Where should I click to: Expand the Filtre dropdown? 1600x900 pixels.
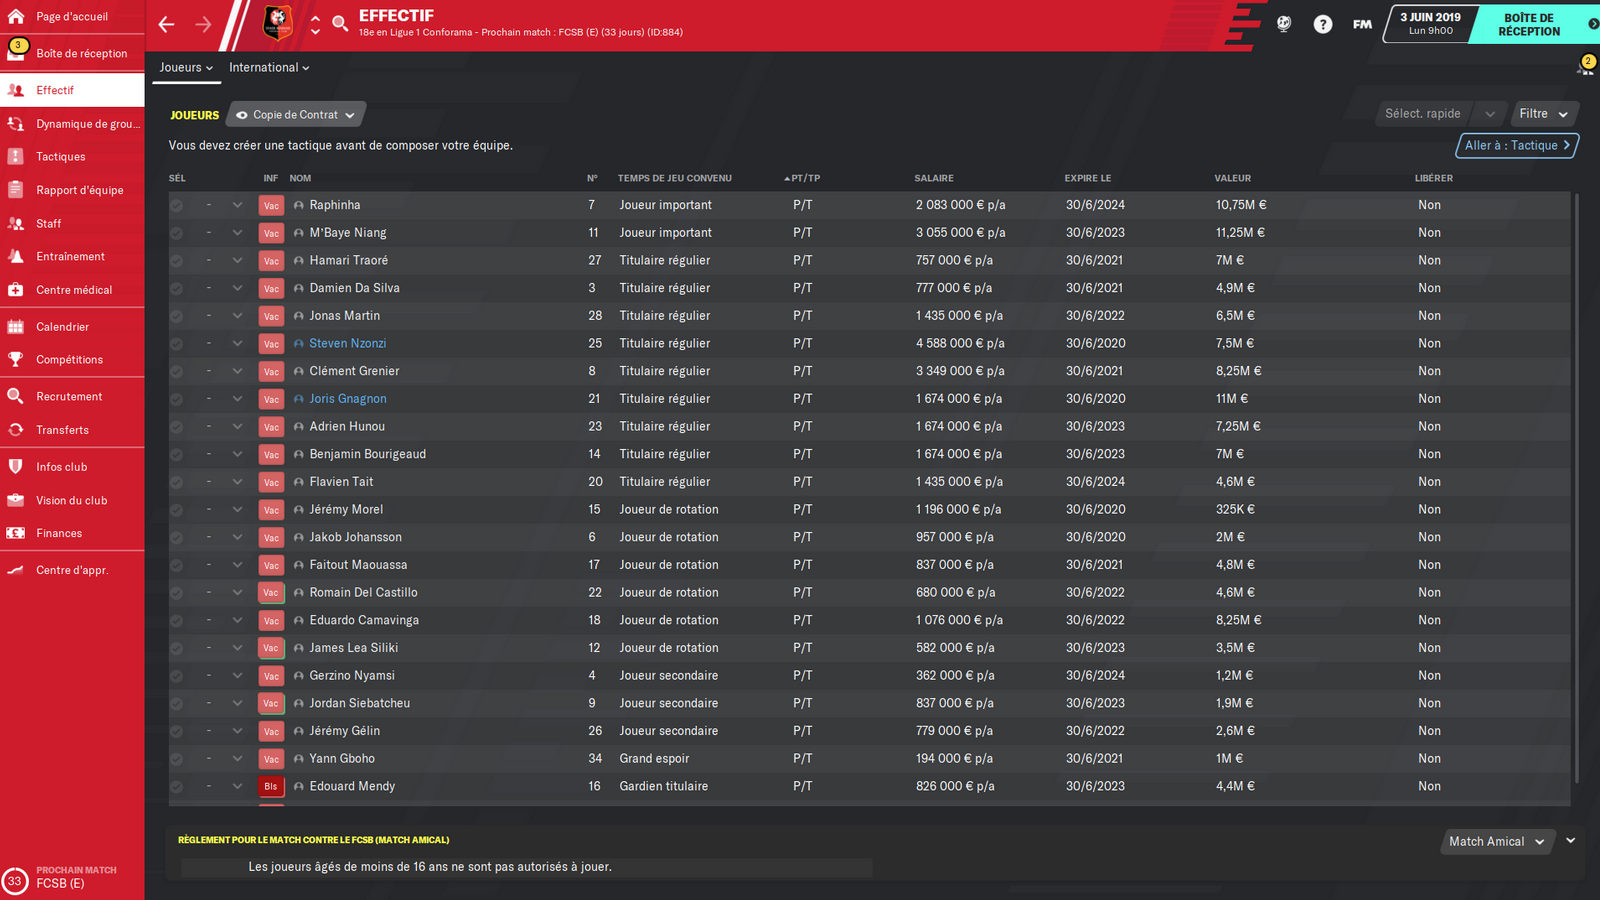1545,114
